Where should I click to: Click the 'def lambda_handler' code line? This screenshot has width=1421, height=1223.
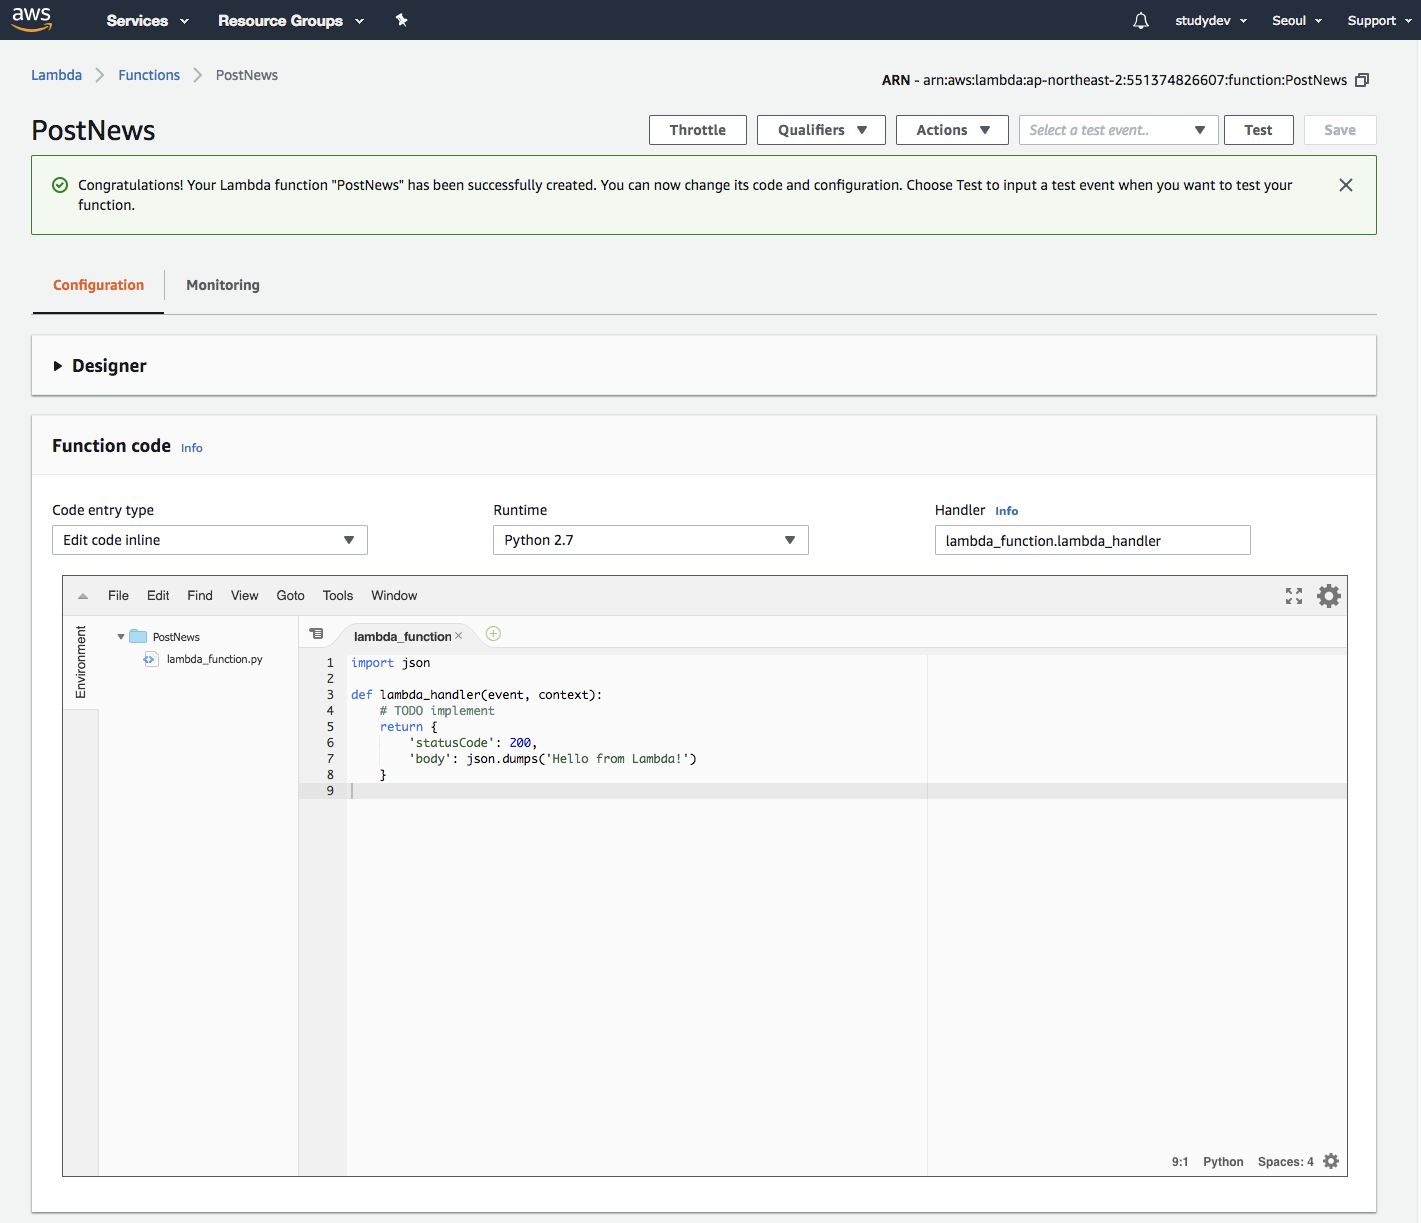[x=476, y=695]
